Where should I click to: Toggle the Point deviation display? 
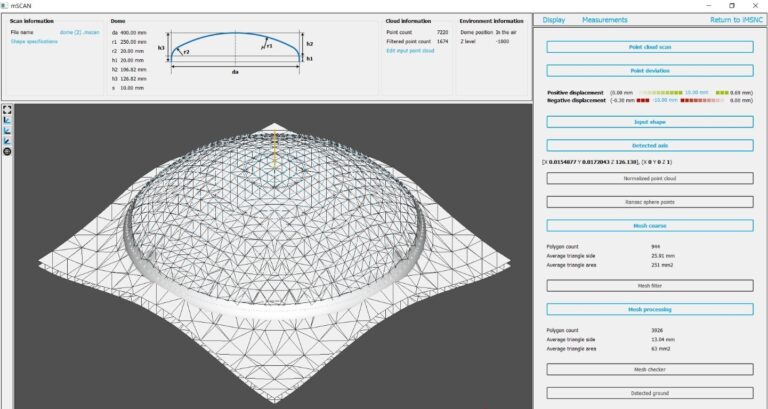coord(650,71)
